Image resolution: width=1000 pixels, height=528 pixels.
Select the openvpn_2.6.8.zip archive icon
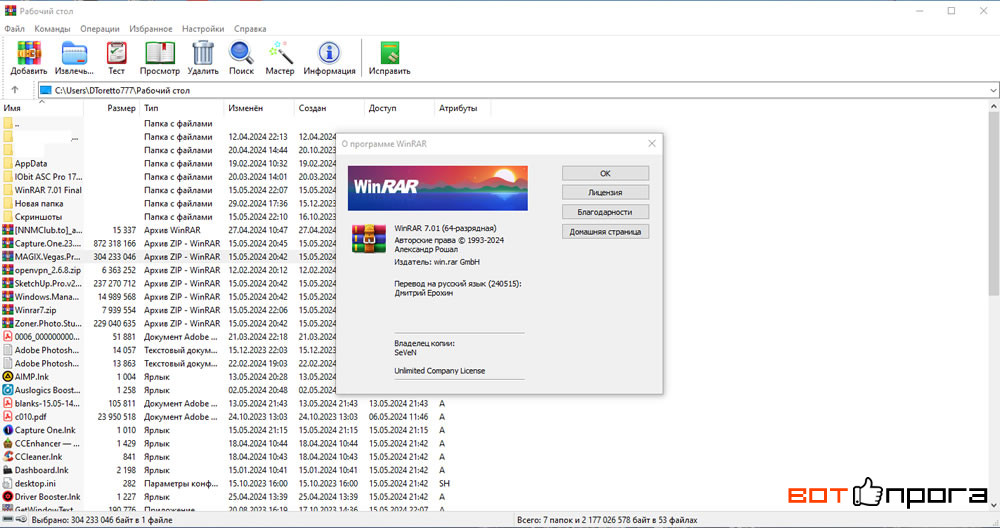point(8,270)
